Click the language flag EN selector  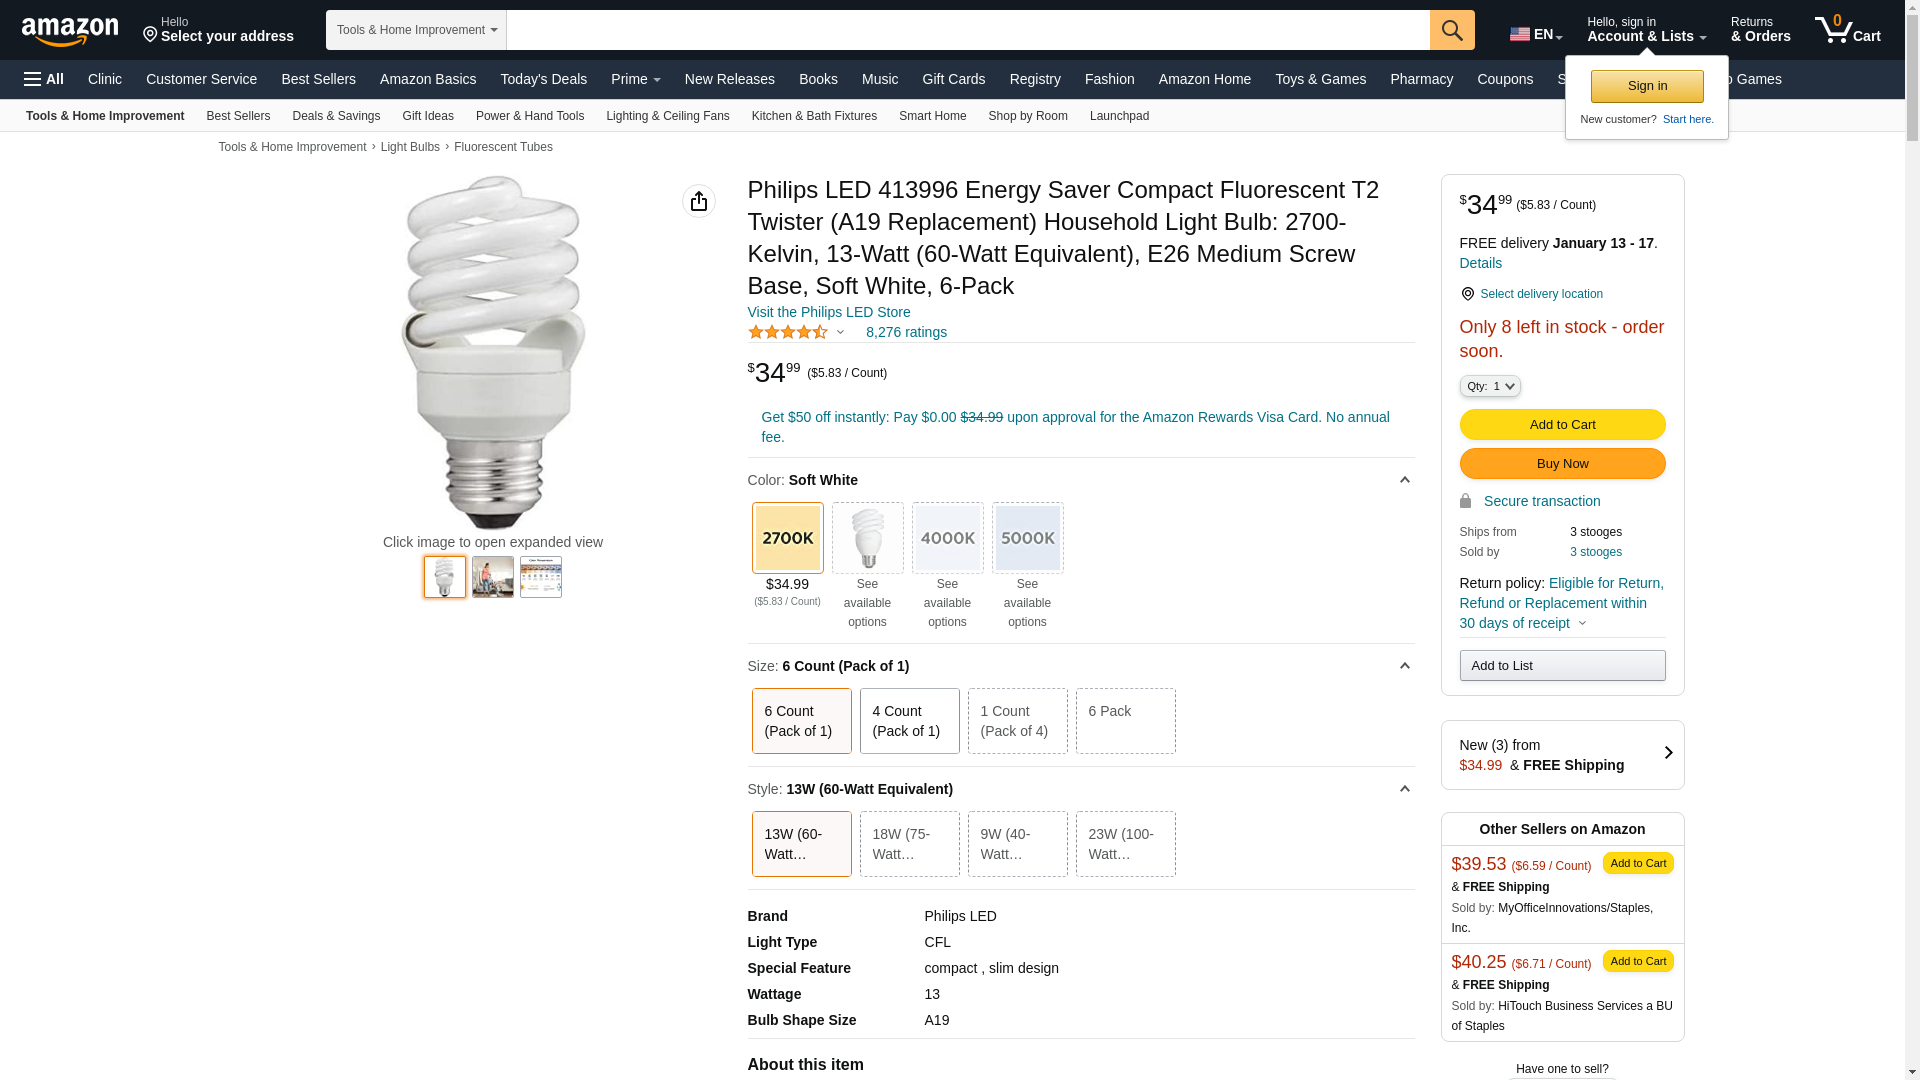(1535, 34)
